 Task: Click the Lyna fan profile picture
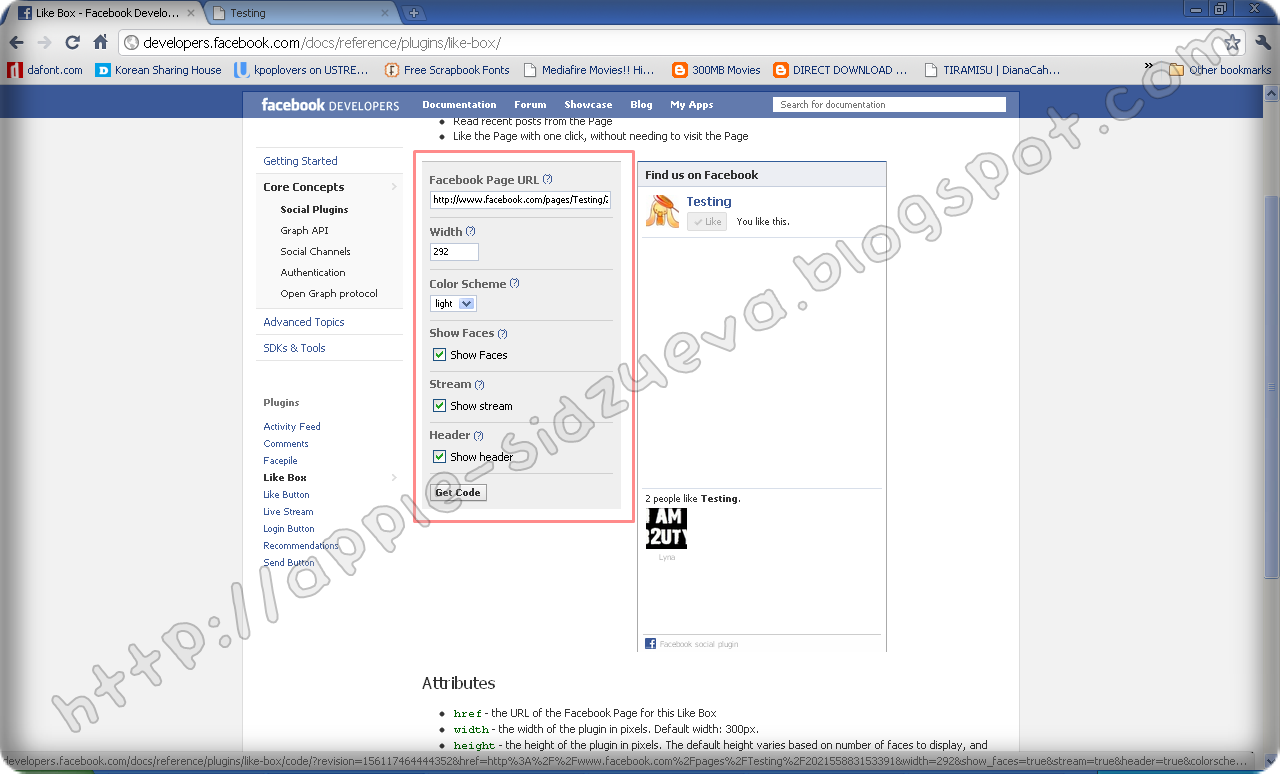pyautogui.click(x=667, y=528)
